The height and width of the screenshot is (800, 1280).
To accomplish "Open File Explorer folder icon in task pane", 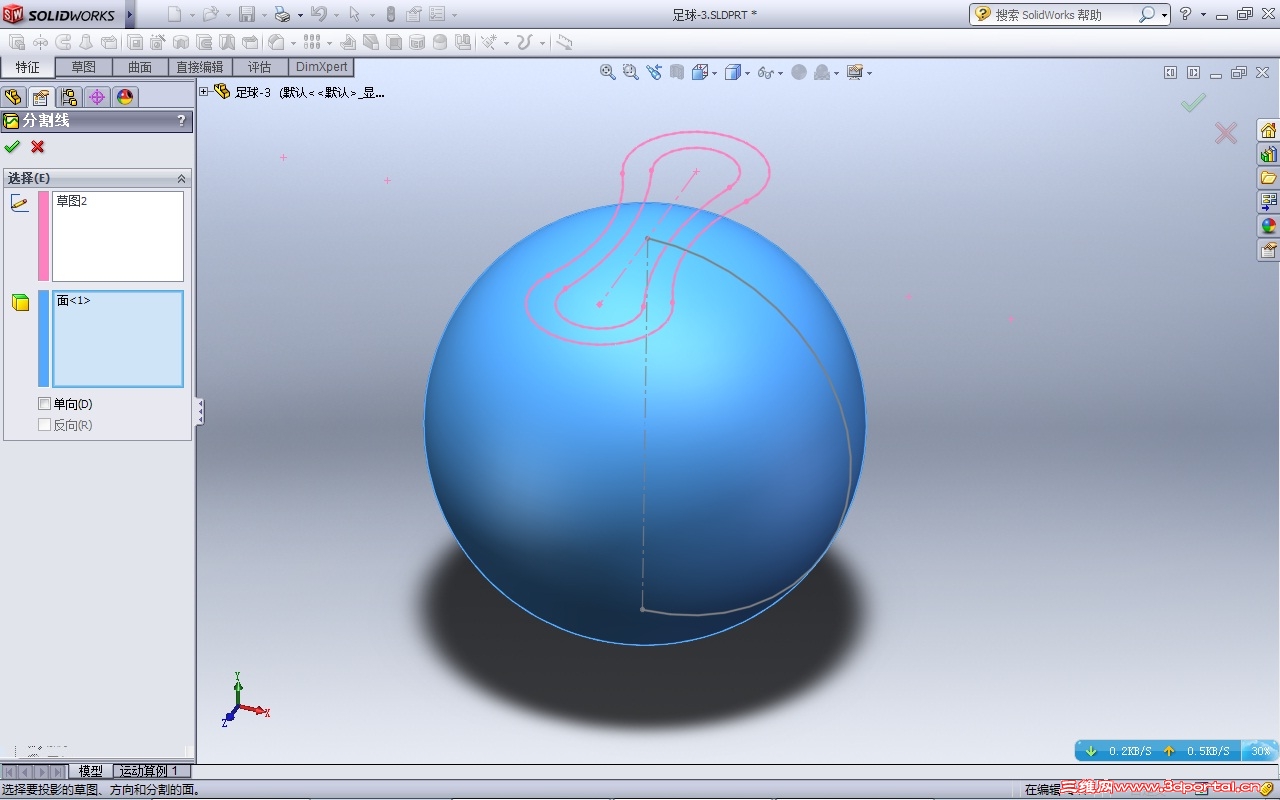I will point(1269,178).
